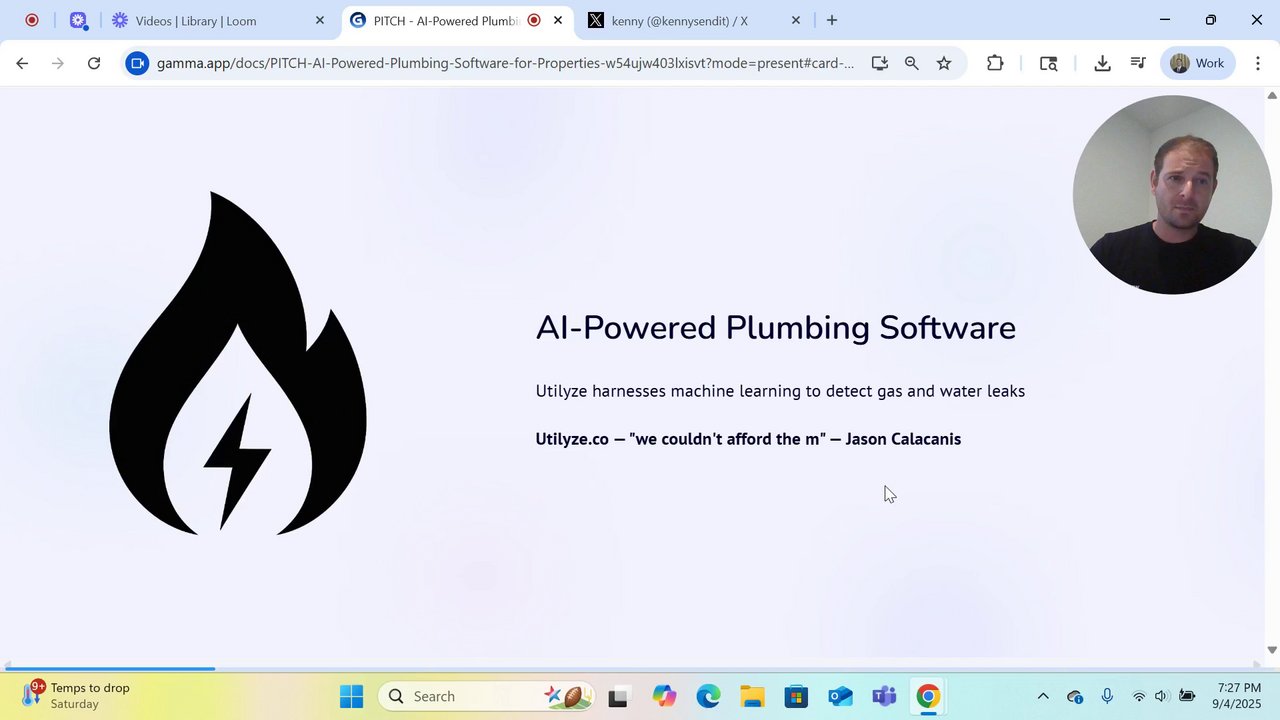Open the zoom magnifier in address bar

pos(912,63)
